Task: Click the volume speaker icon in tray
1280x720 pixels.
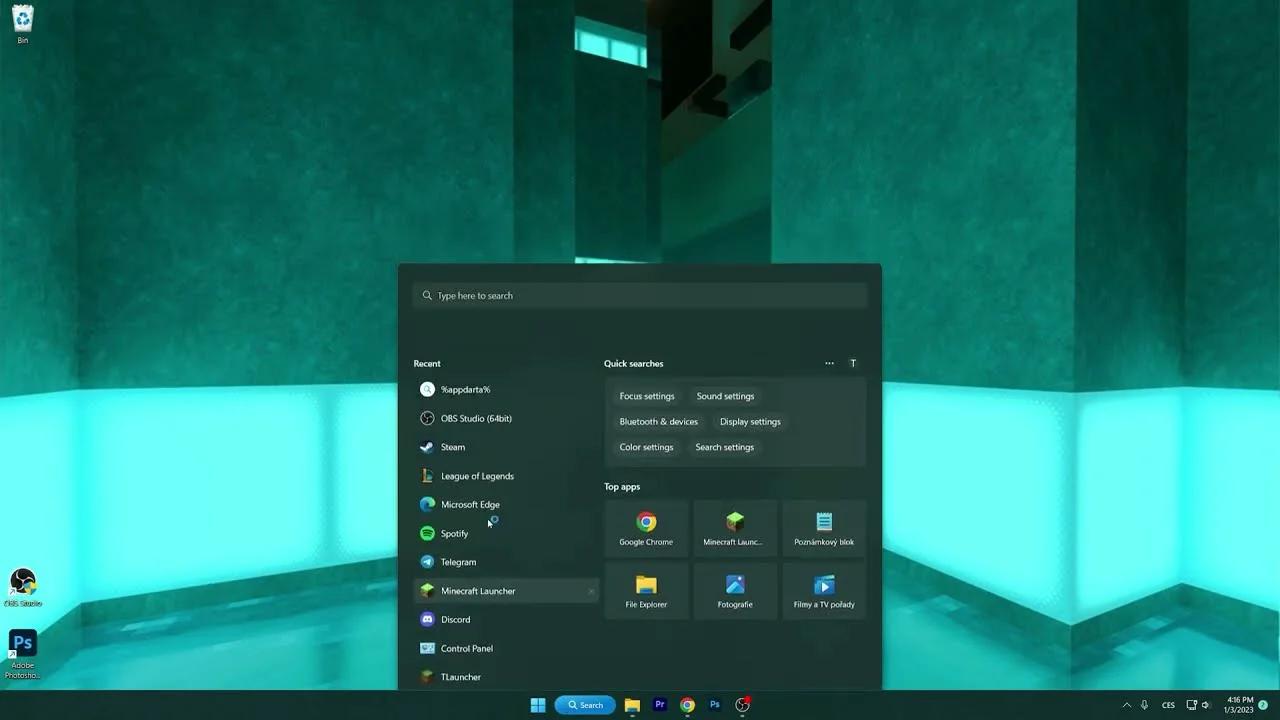Action: click(1205, 705)
